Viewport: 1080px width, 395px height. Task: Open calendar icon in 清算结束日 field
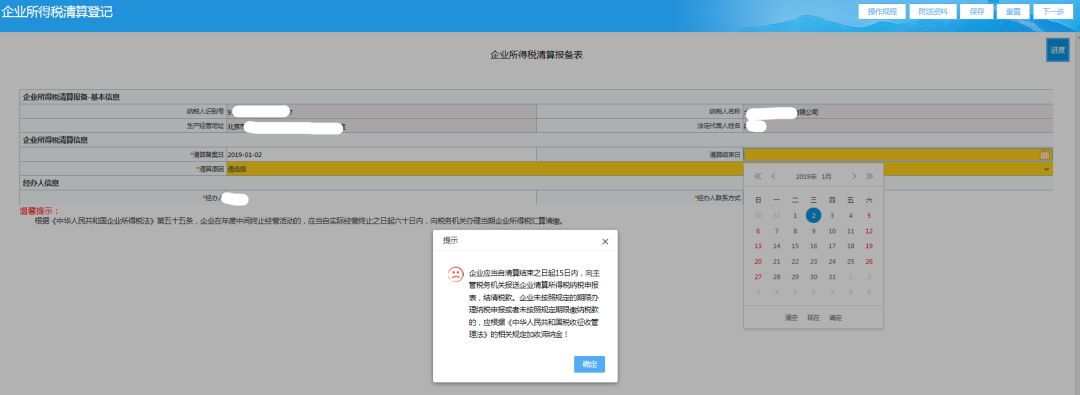coord(1044,155)
